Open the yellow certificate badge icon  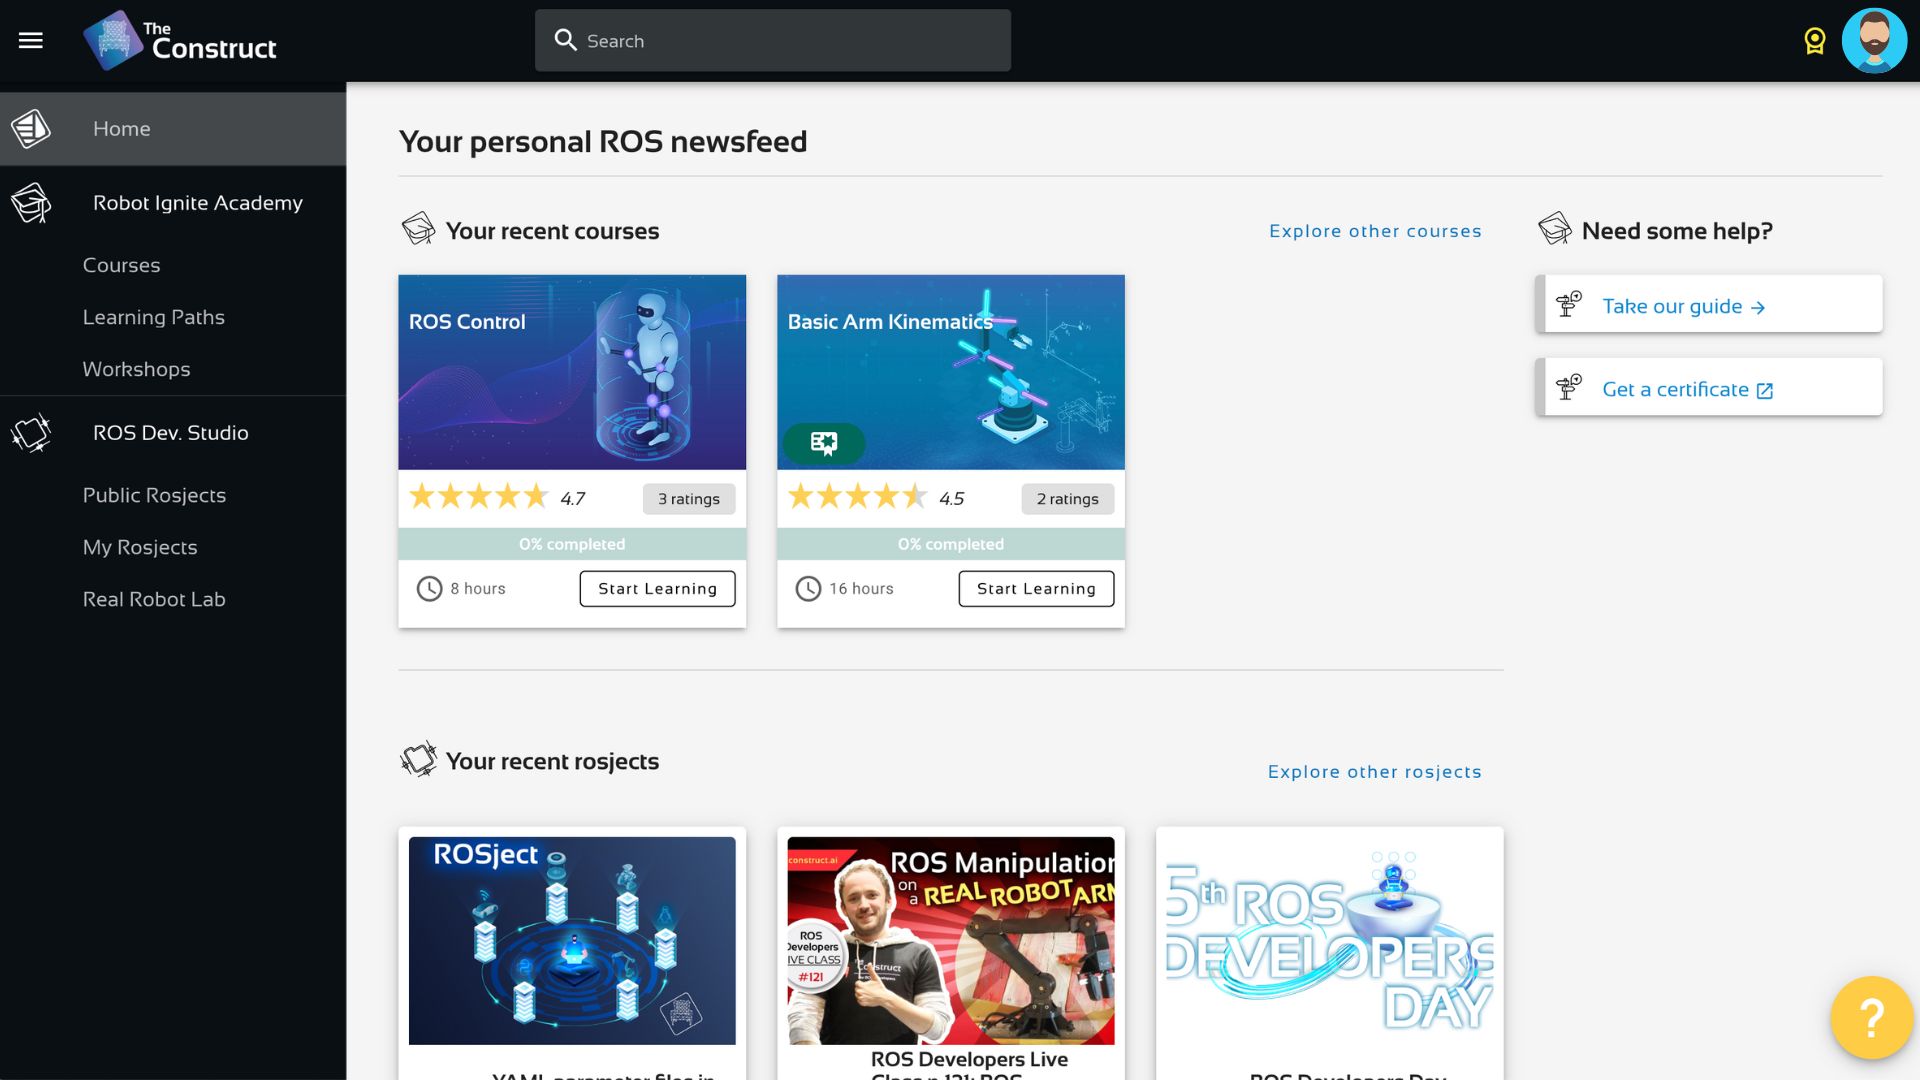[x=1814, y=41]
